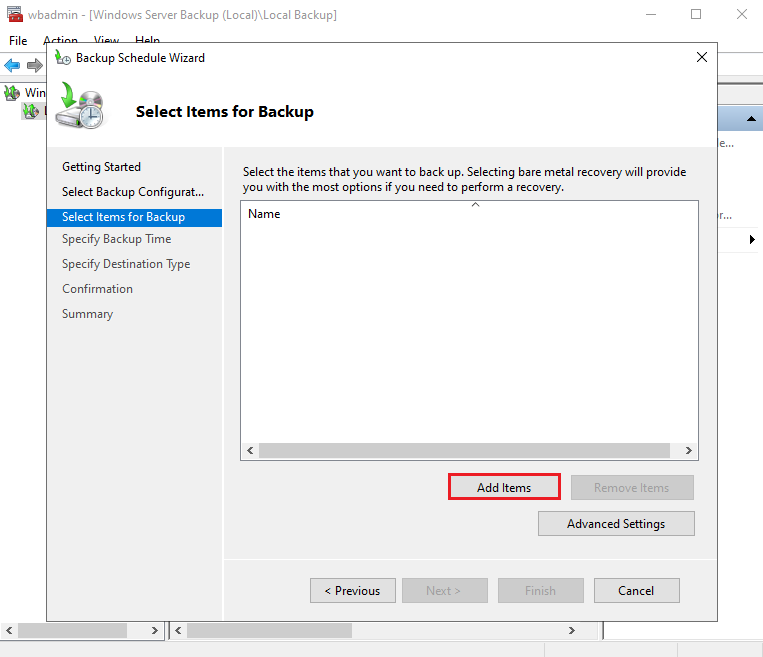Collapse the Actions pane section with up arrow
Image resolution: width=763 pixels, height=657 pixels.
[x=749, y=119]
